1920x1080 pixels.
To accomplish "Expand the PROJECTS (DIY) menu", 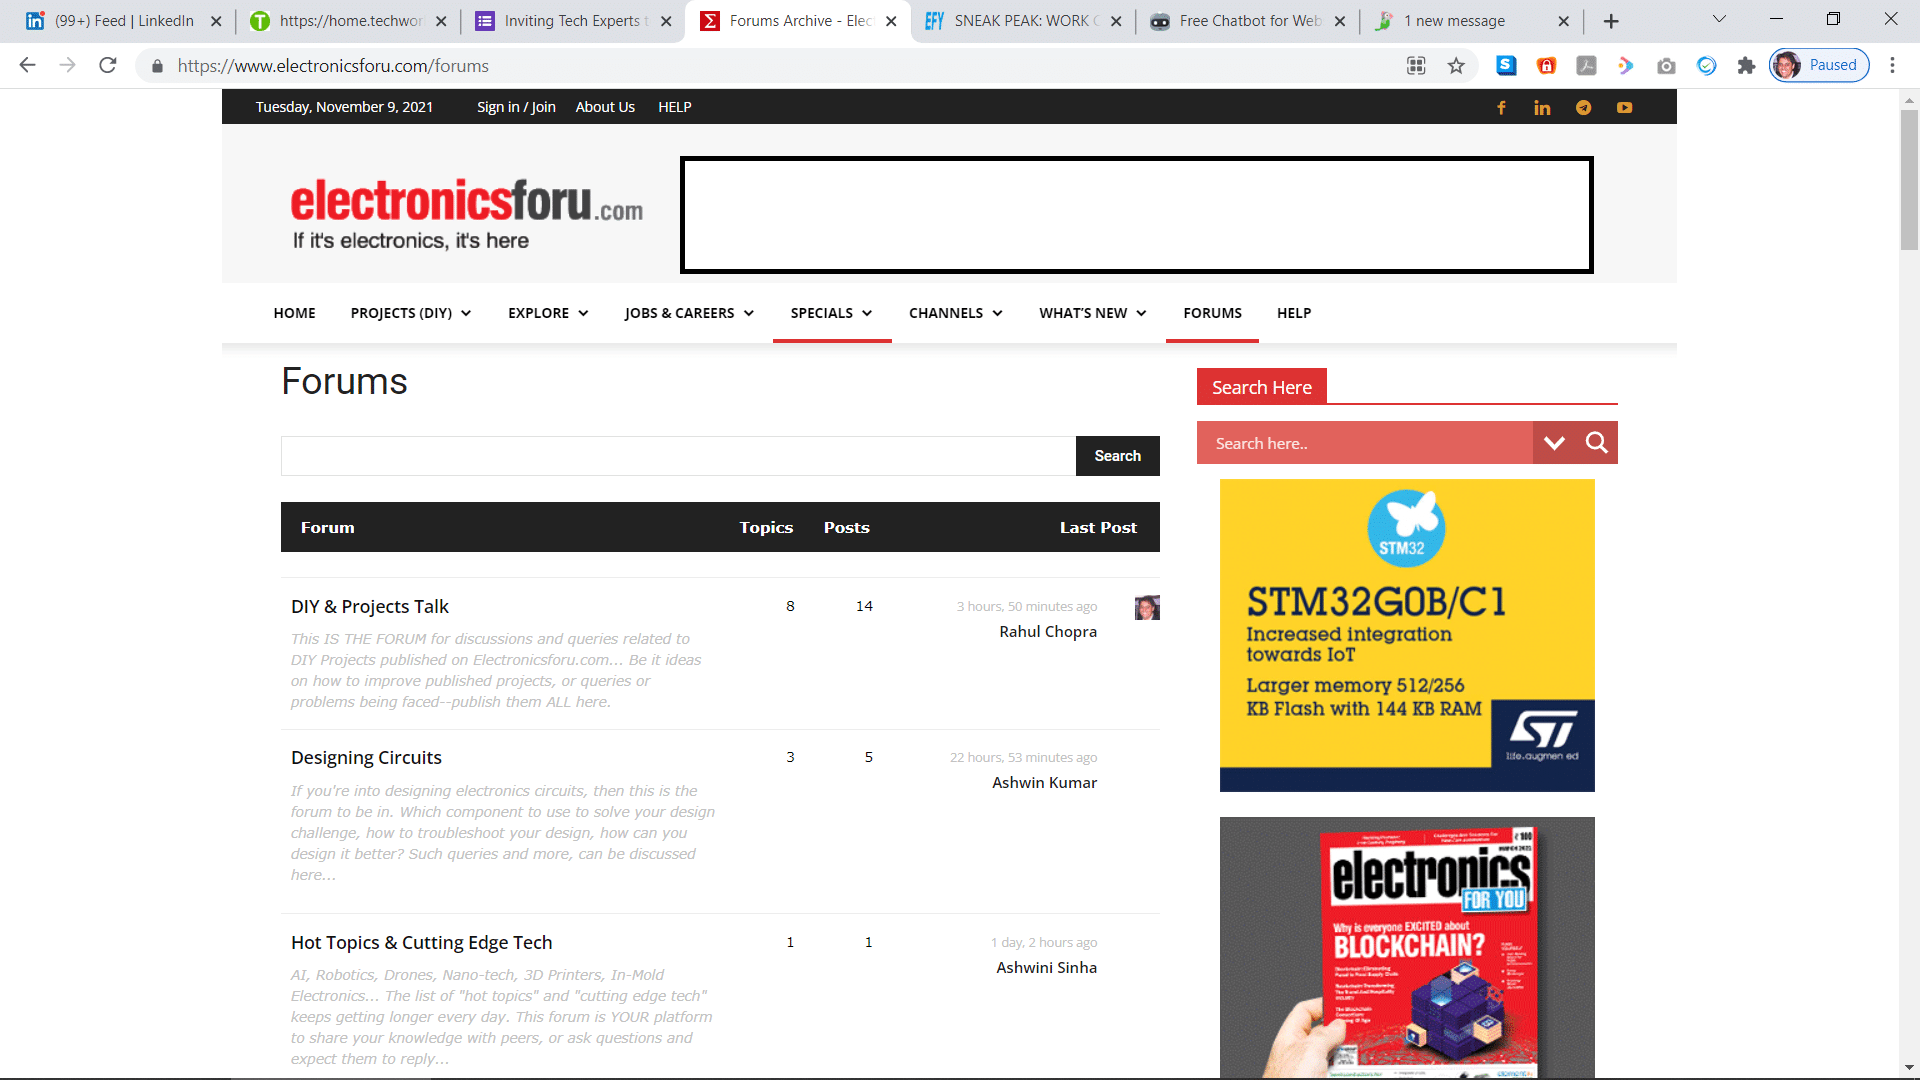I will pos(411,313).
